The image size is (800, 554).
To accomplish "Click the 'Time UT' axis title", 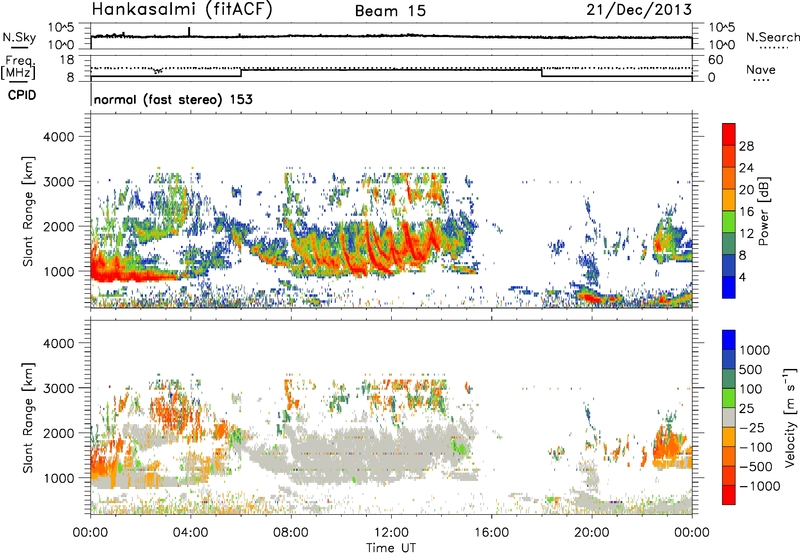I will [391, 548].
